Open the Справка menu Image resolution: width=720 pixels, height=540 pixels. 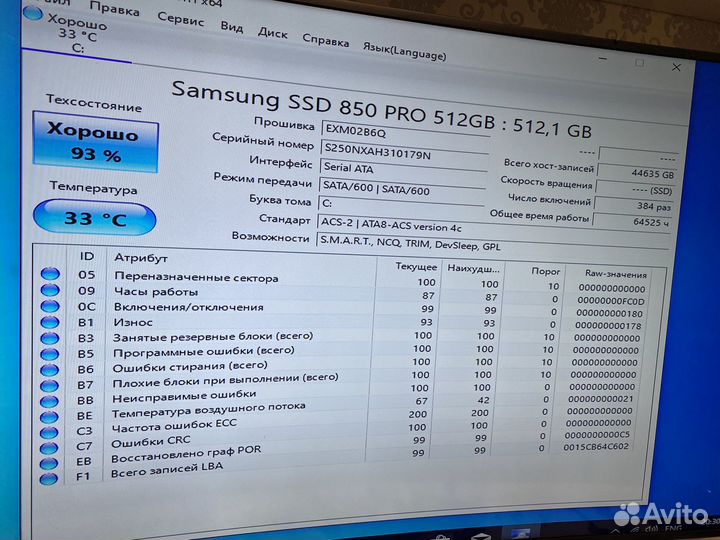(326, 40)
